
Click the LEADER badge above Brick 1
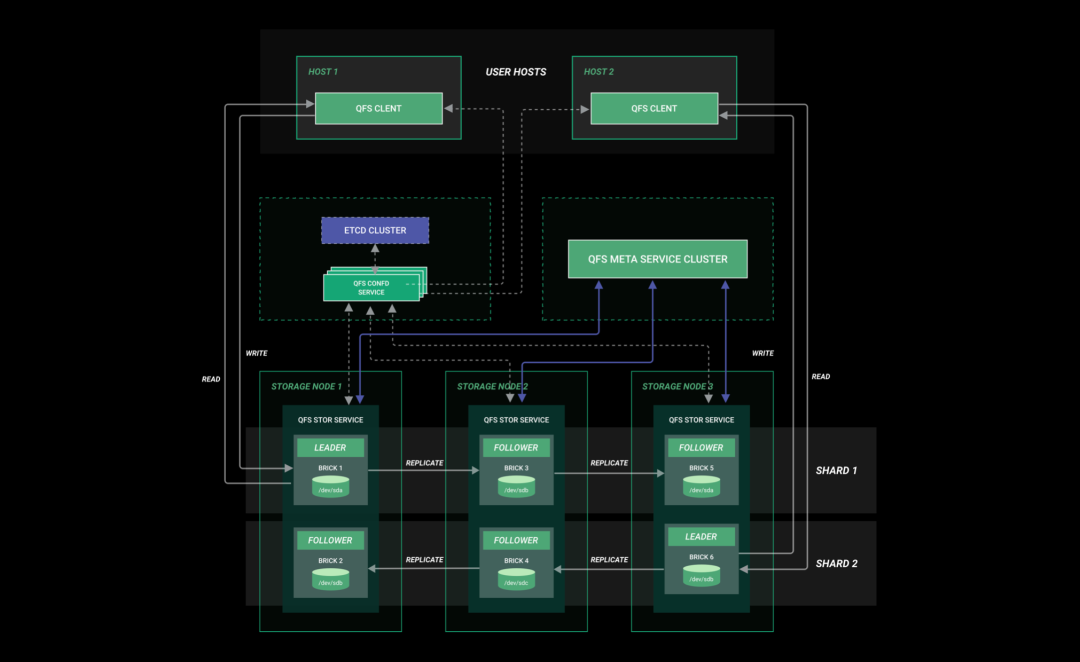tap(331, 448)
